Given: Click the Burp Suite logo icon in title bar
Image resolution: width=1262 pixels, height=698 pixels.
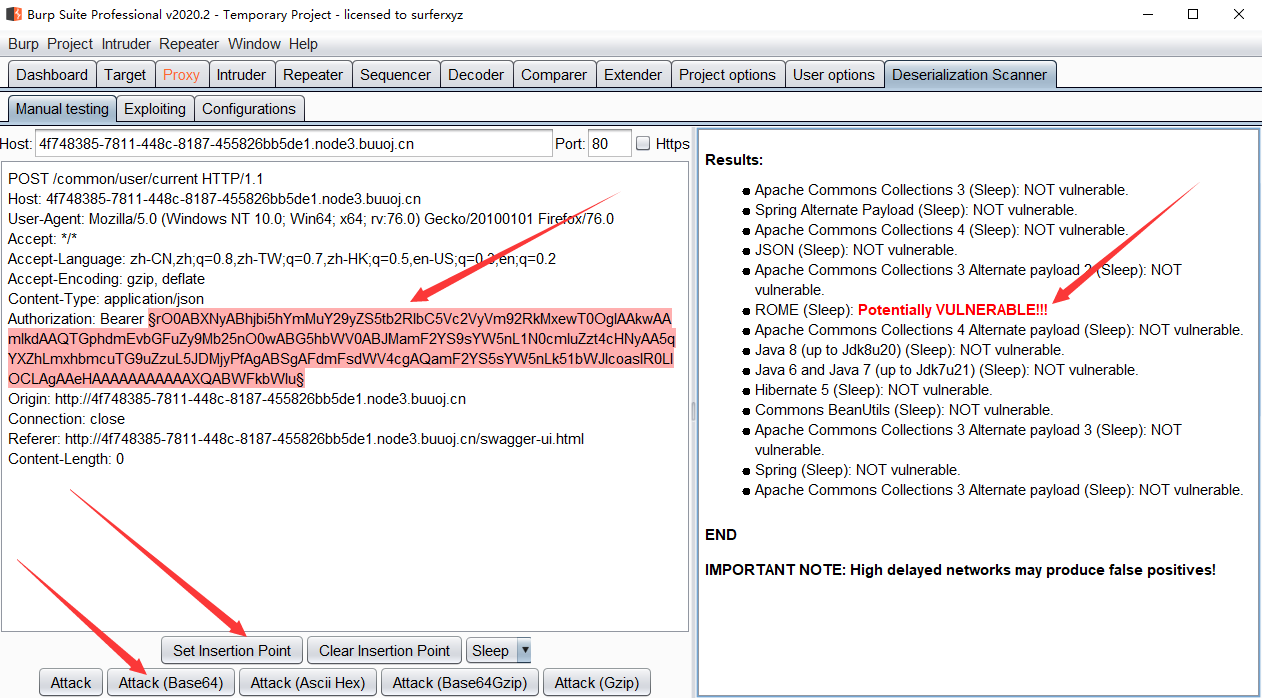Looking at the screenshot, I should pyautogui.click(x=14, y=15).
